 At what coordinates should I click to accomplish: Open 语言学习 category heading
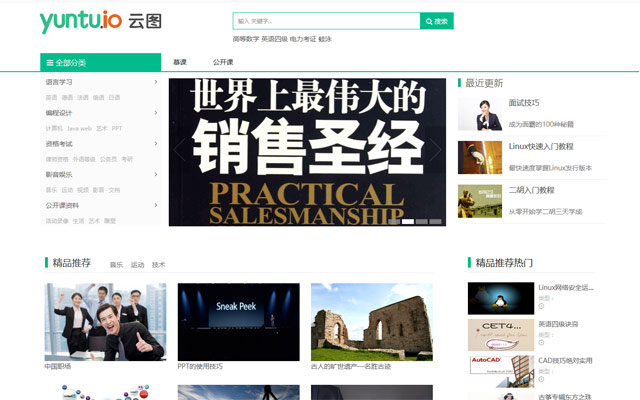pos(59,82)
